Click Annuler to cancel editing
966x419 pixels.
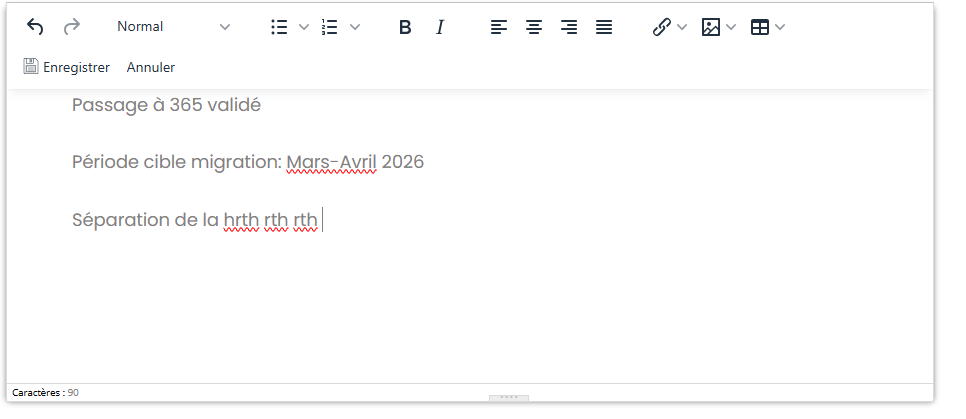[x=151, y=67]
